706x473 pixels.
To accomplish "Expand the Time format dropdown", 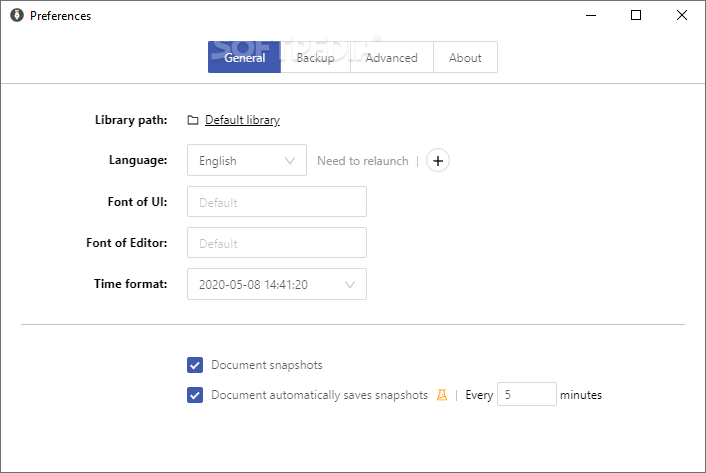I will (x=277, y=284).
